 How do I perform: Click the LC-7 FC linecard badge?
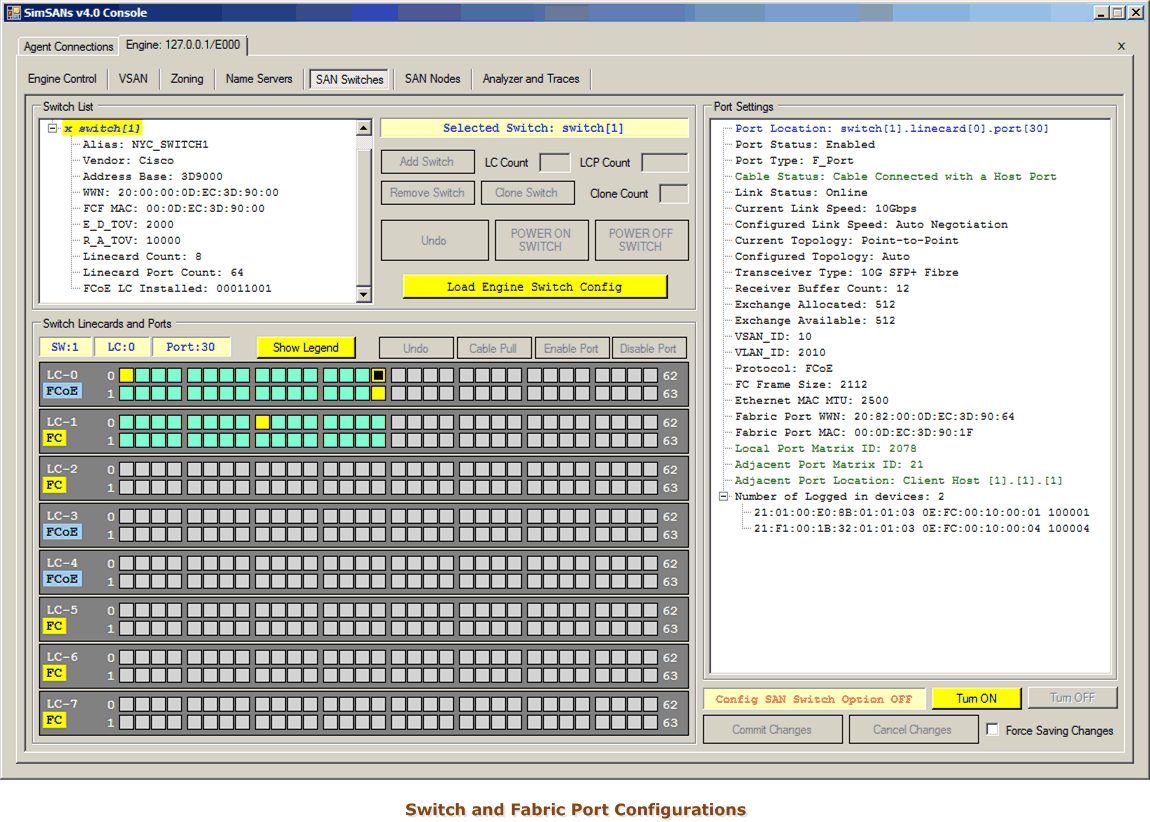(x=54, y=720)
